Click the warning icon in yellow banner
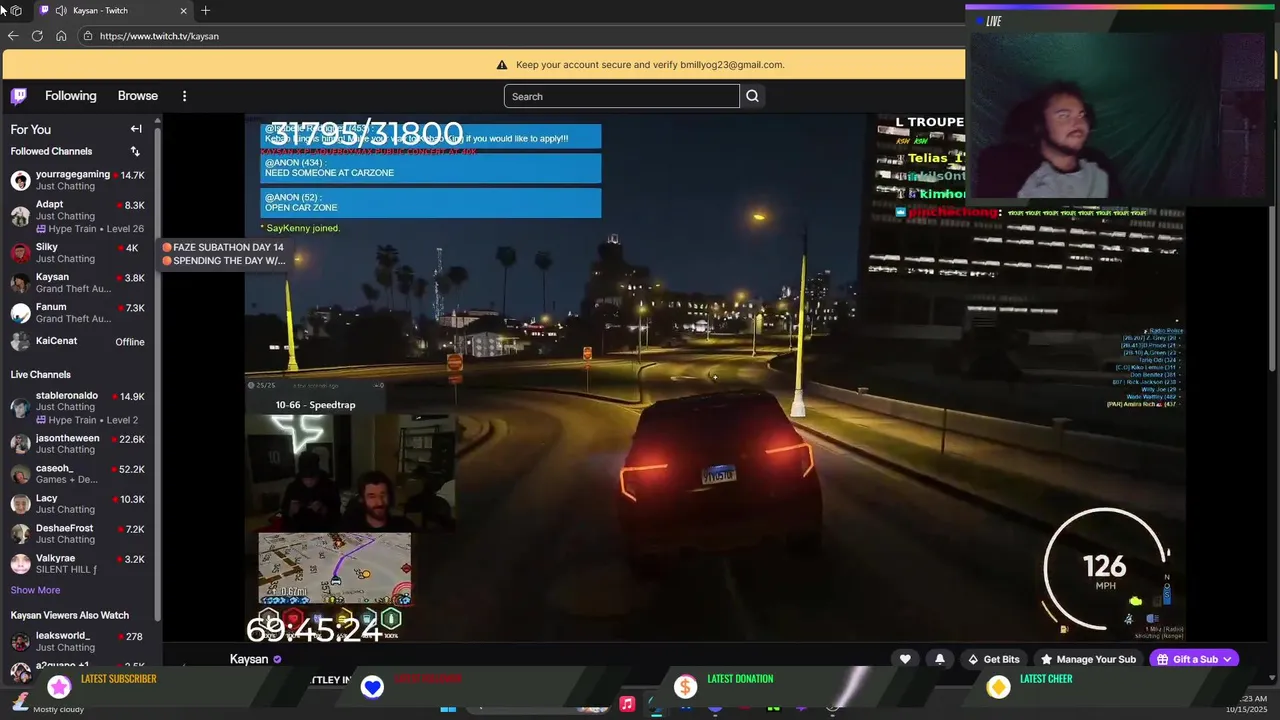 (x=502, y=65)
